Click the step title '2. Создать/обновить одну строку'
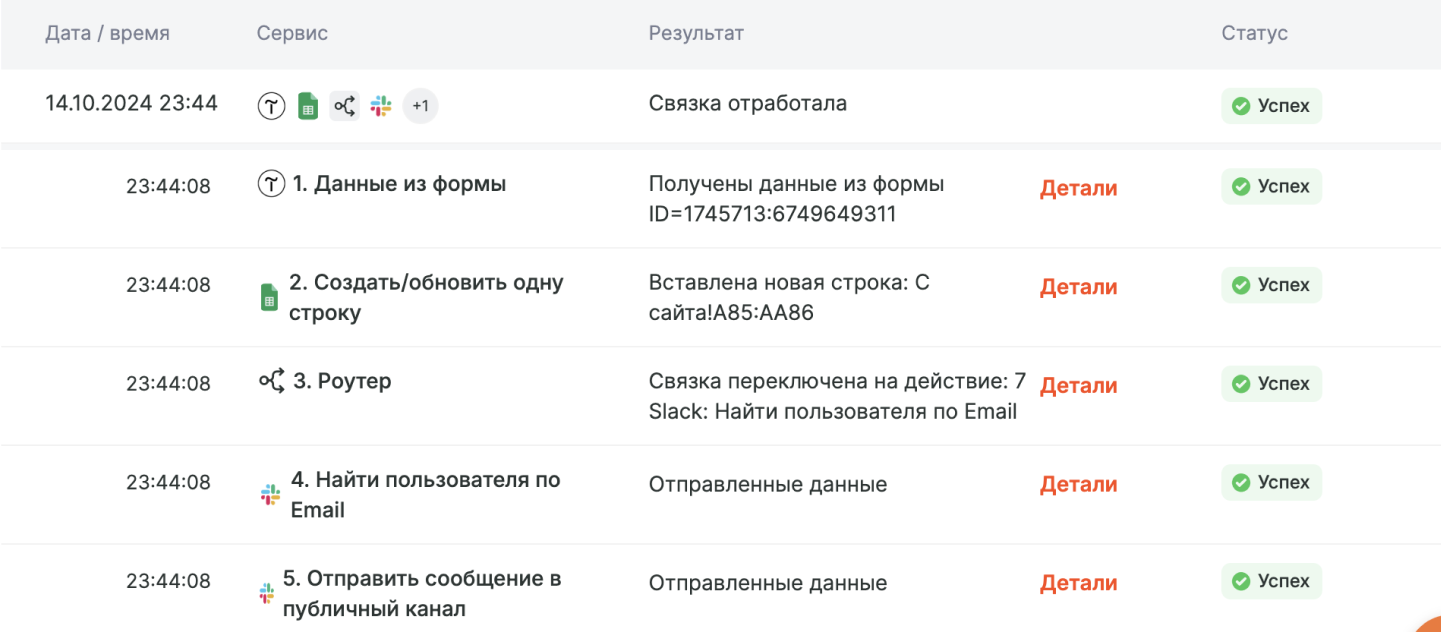This screenshot has width=1441, height=632. [426, 297]
